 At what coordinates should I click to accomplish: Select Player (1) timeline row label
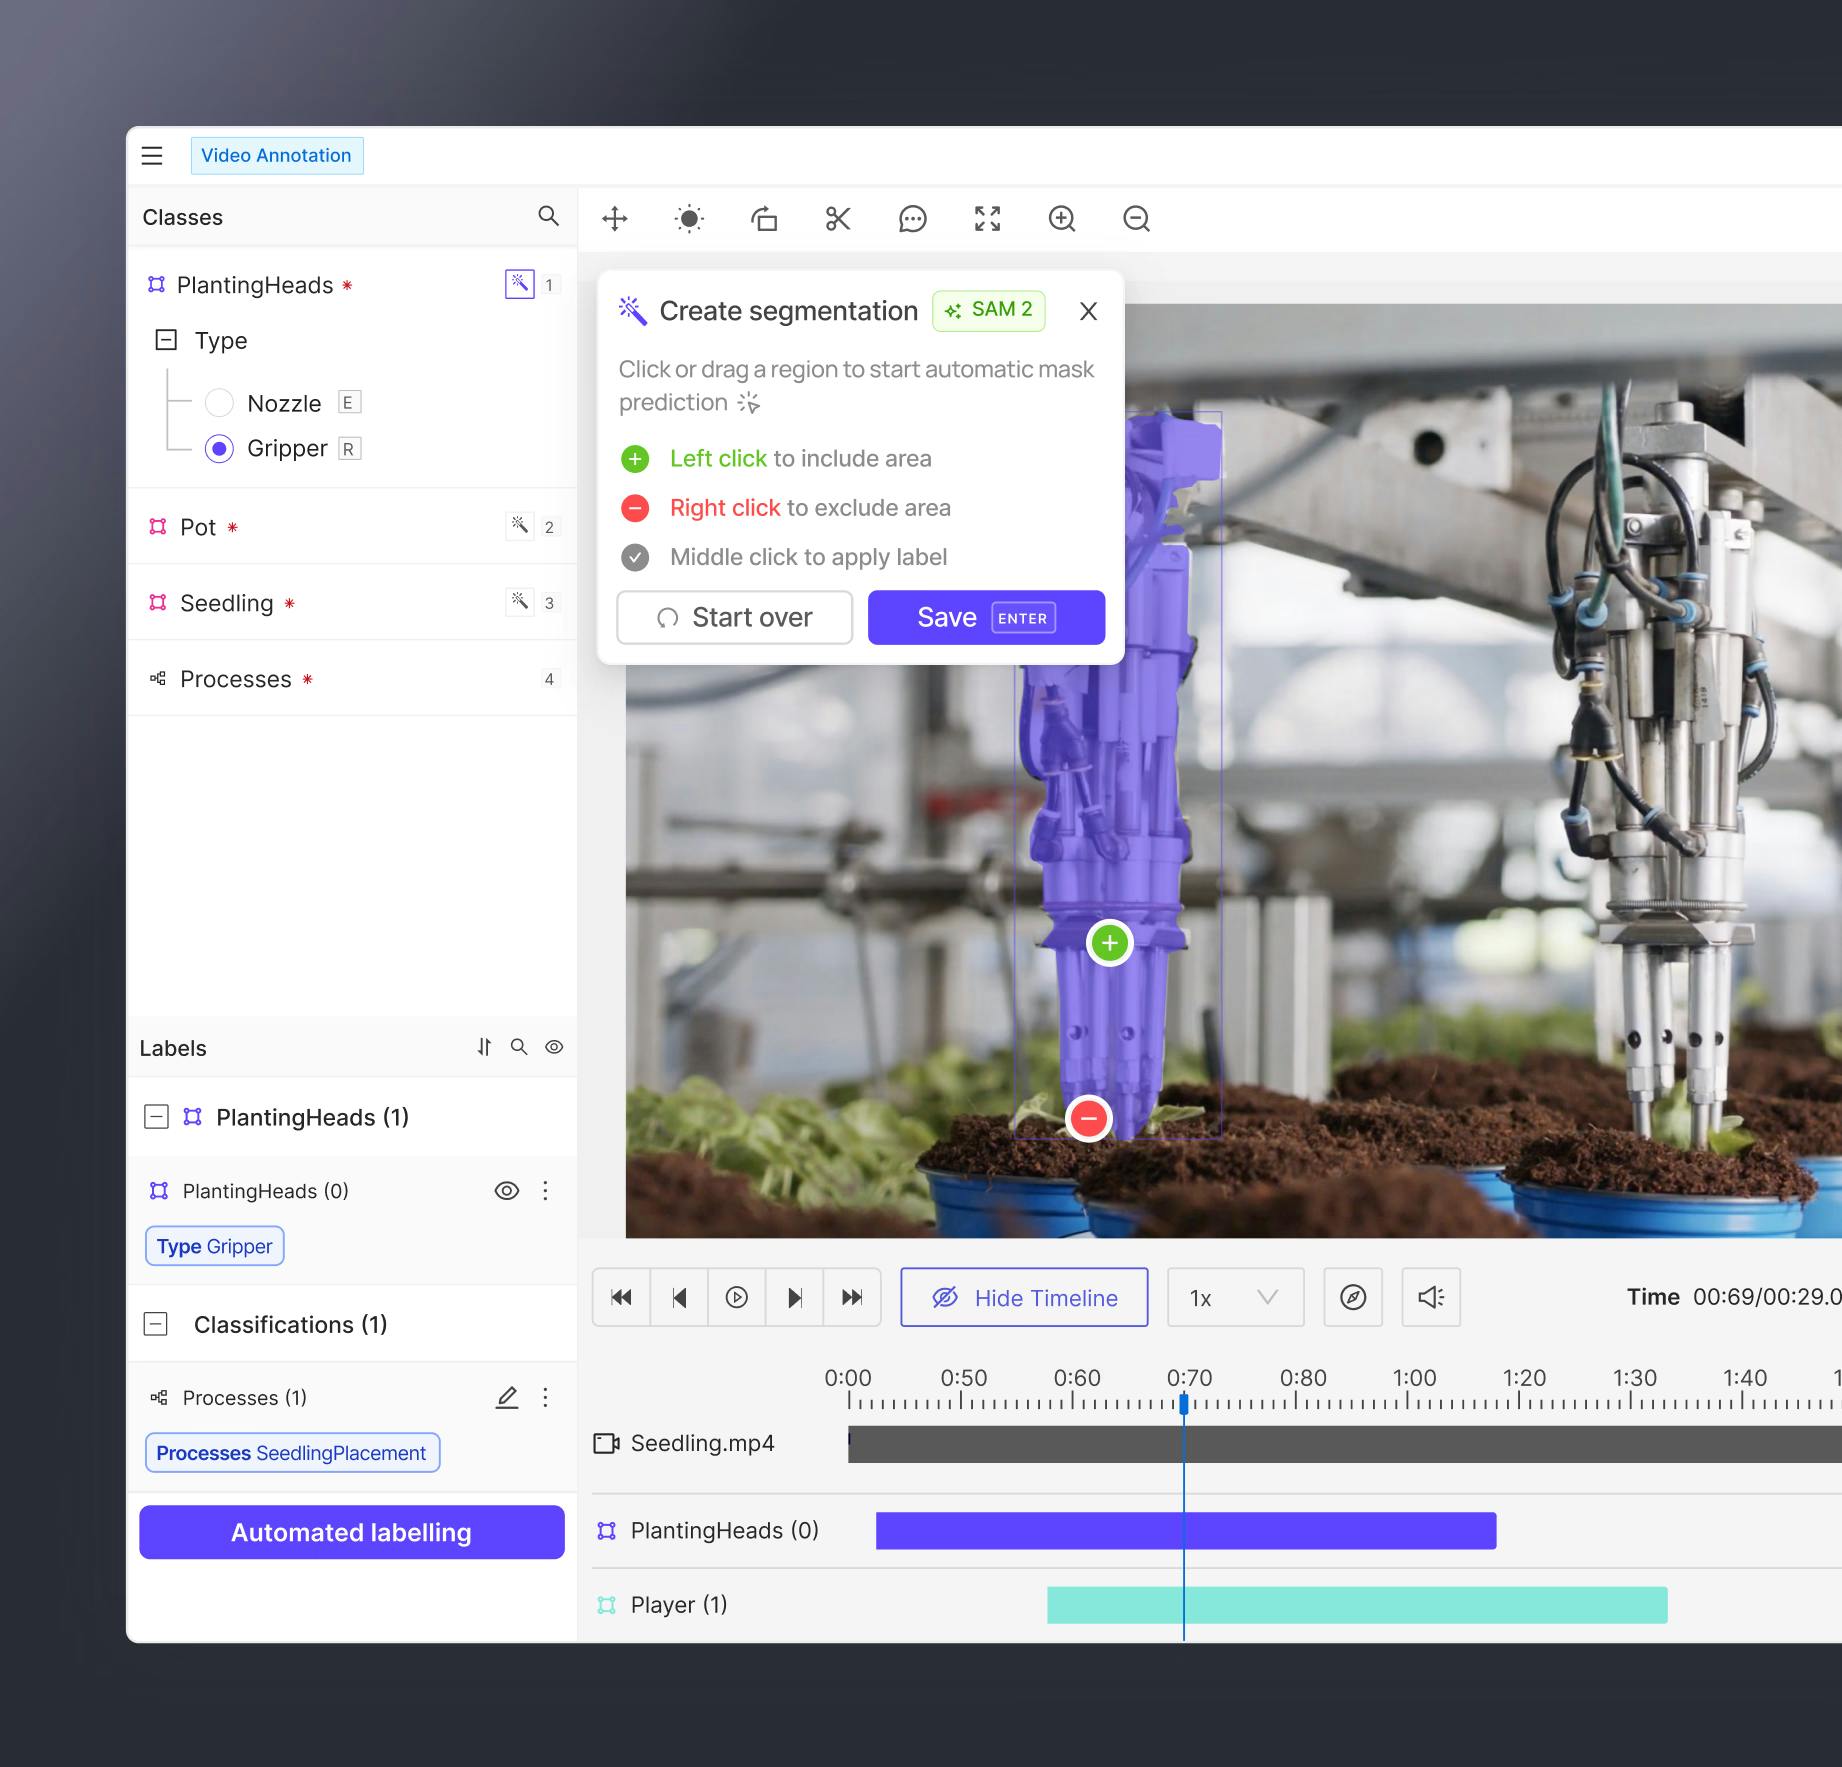coord(679,1605)
